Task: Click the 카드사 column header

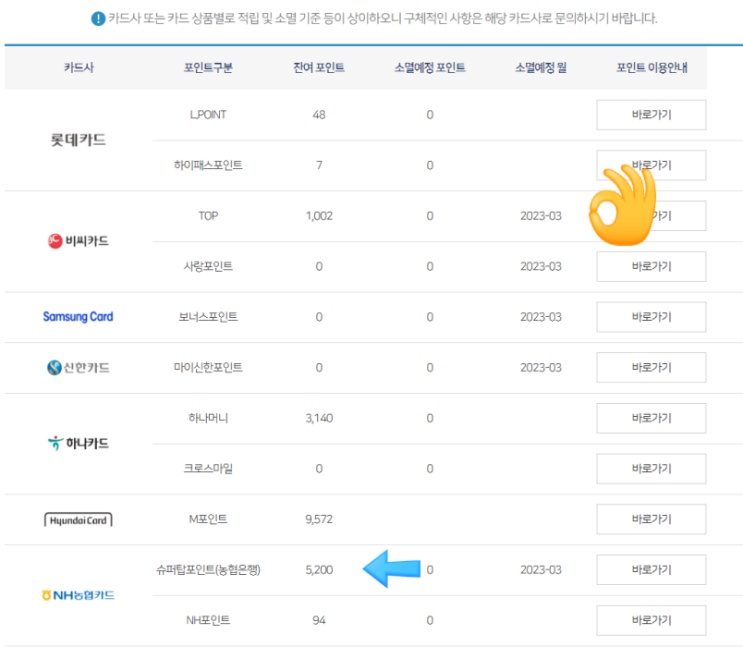Action: [79, 68]
